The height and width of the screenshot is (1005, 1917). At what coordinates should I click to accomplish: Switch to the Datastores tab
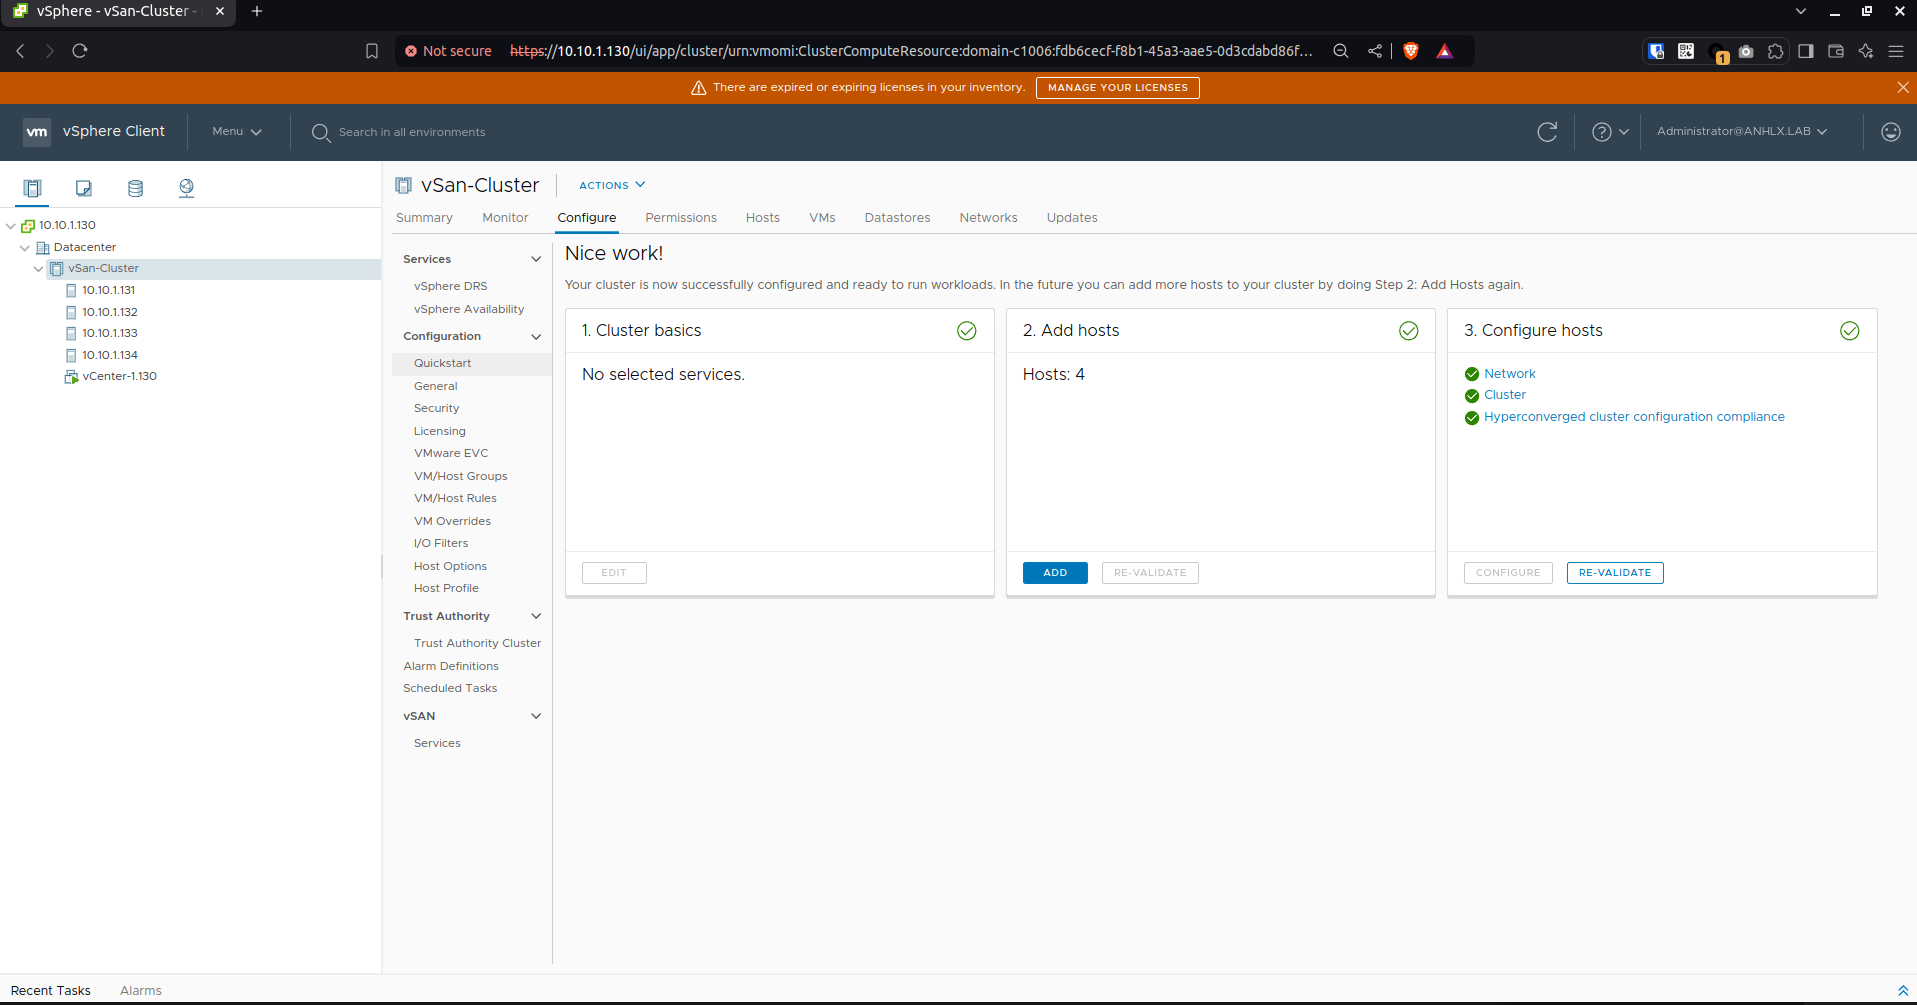pos(897,218)
